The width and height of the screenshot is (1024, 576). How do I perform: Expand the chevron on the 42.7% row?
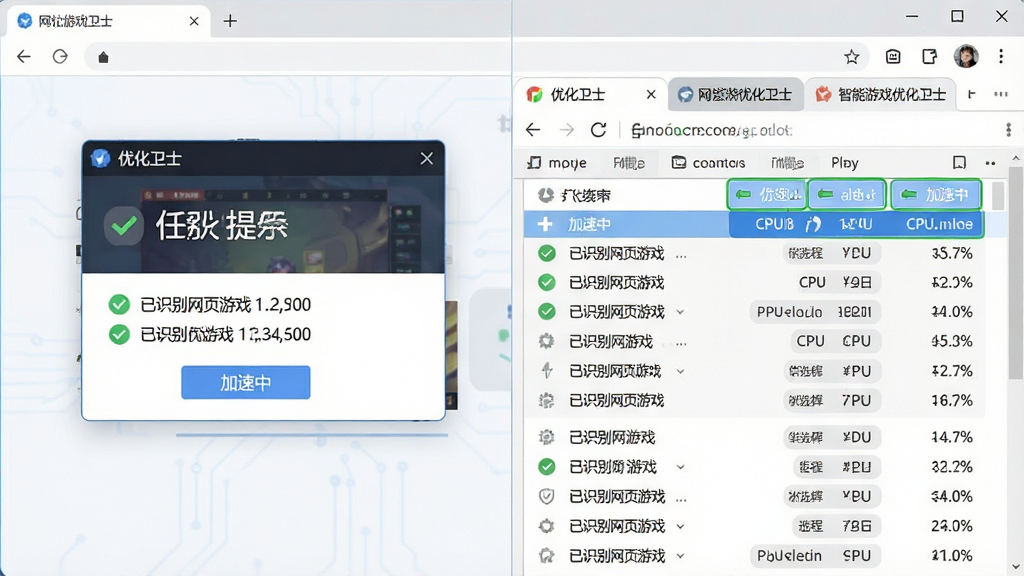pyautogui.click(x=680, y=372)
